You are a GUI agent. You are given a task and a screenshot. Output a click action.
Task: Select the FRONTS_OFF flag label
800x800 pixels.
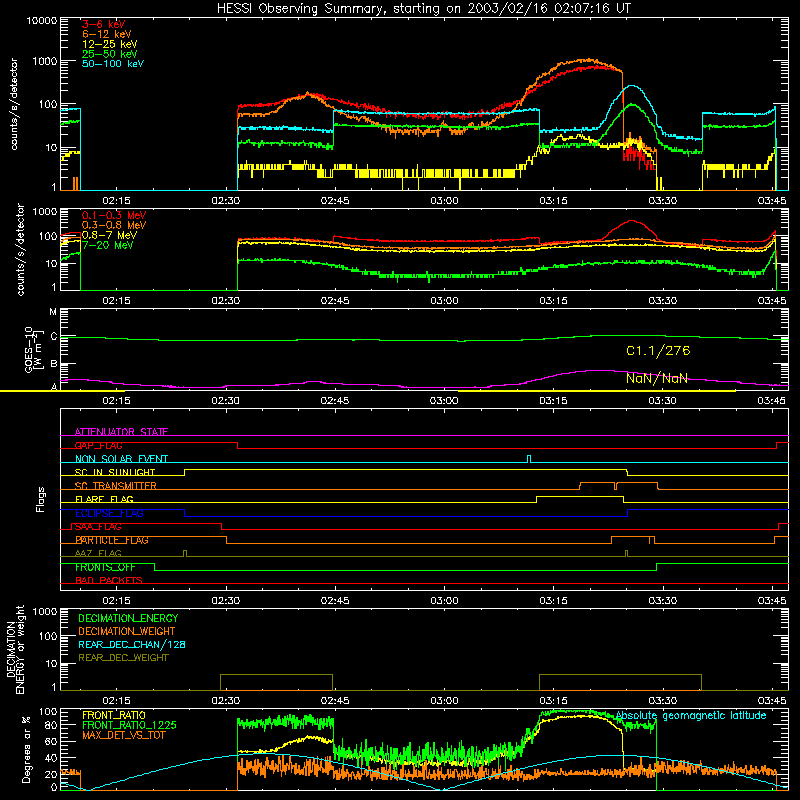[x=105, y=567]
